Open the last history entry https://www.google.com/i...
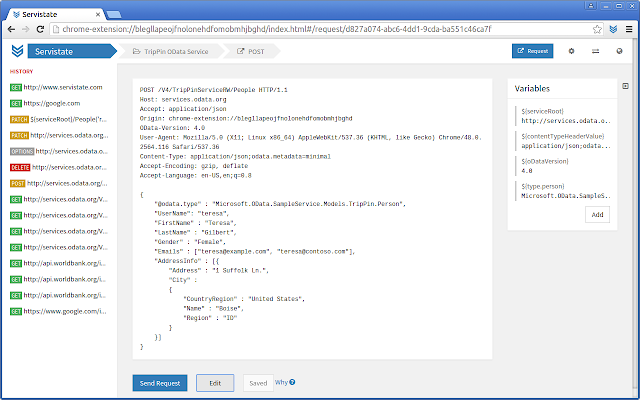The image size is (640, 400). tap(59, 311)
